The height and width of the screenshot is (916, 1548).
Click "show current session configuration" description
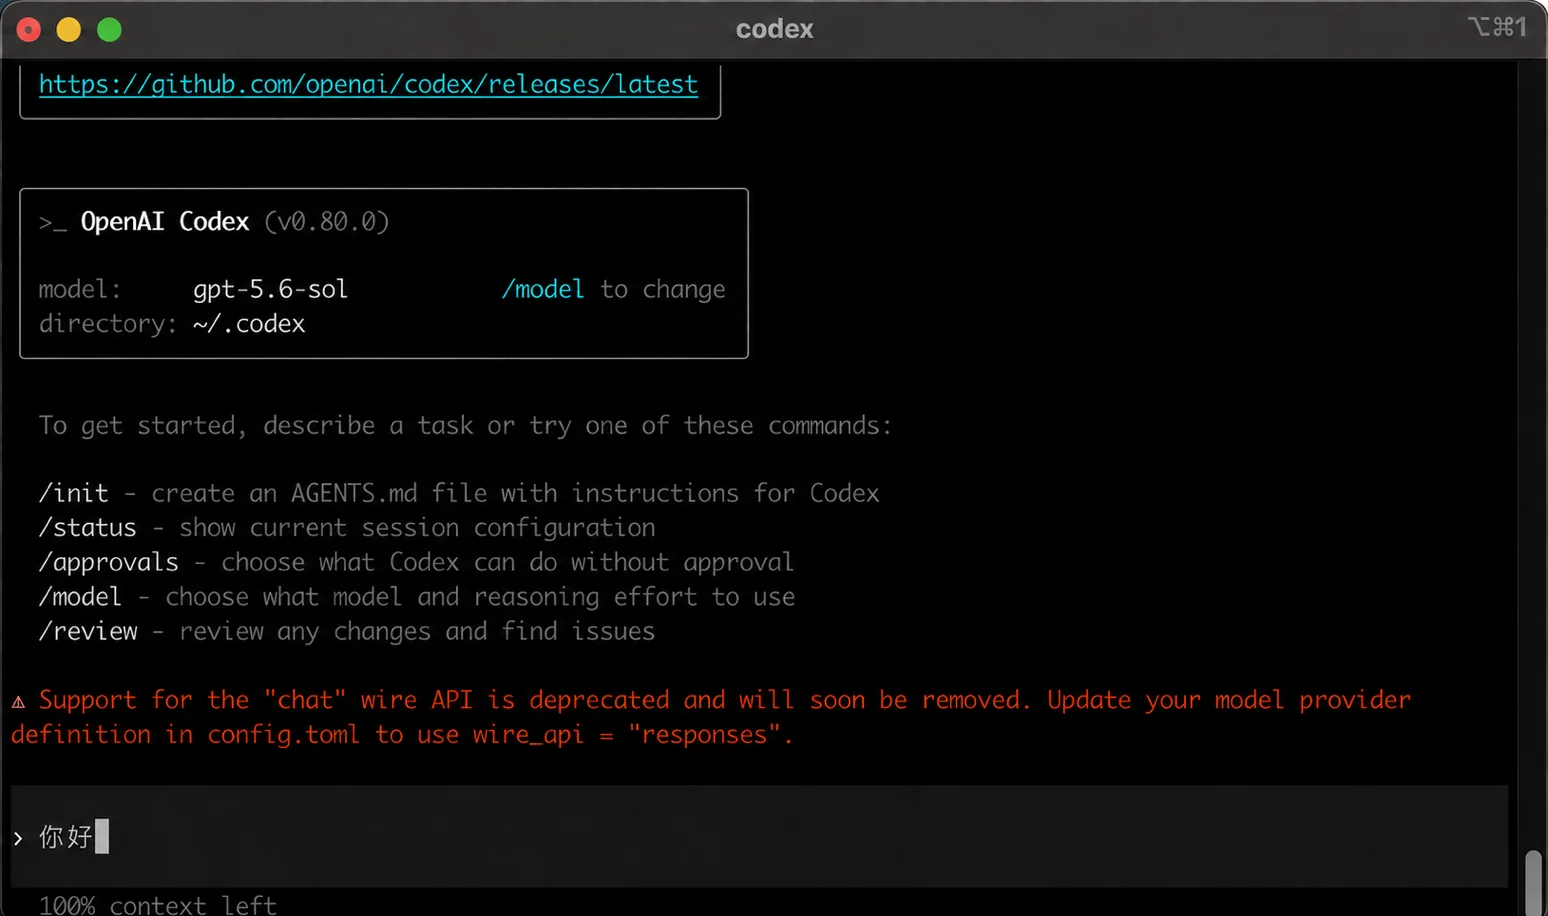tap(417, 528)
